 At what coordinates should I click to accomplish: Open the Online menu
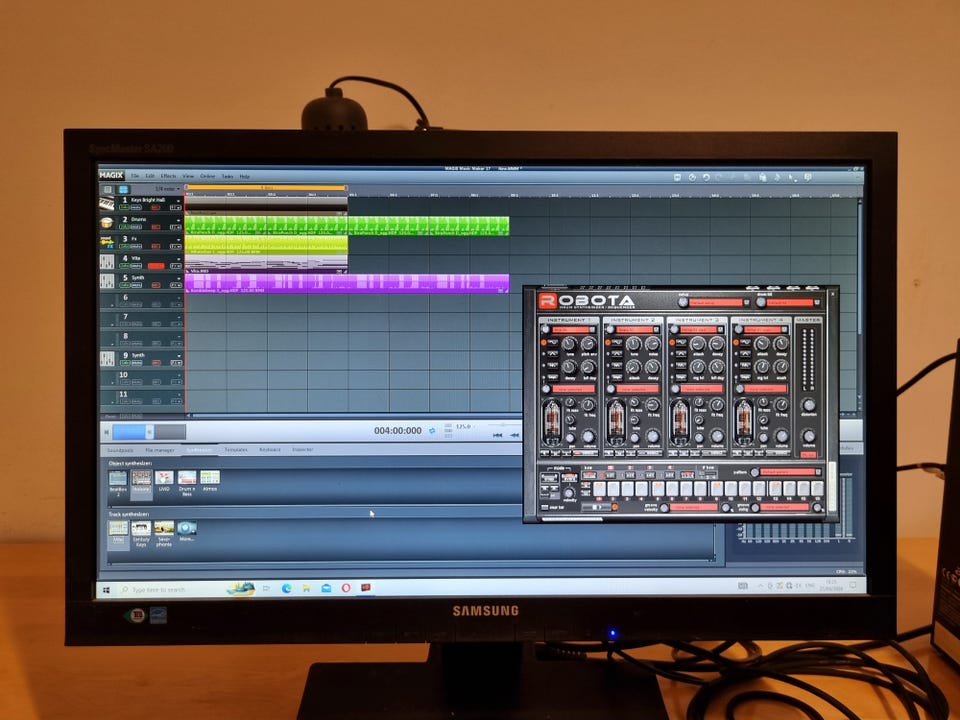coord(208,176)
